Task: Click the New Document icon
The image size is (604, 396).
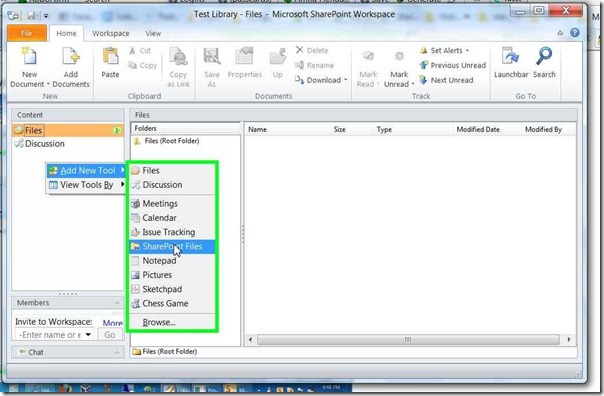Action: coord(29,56)
